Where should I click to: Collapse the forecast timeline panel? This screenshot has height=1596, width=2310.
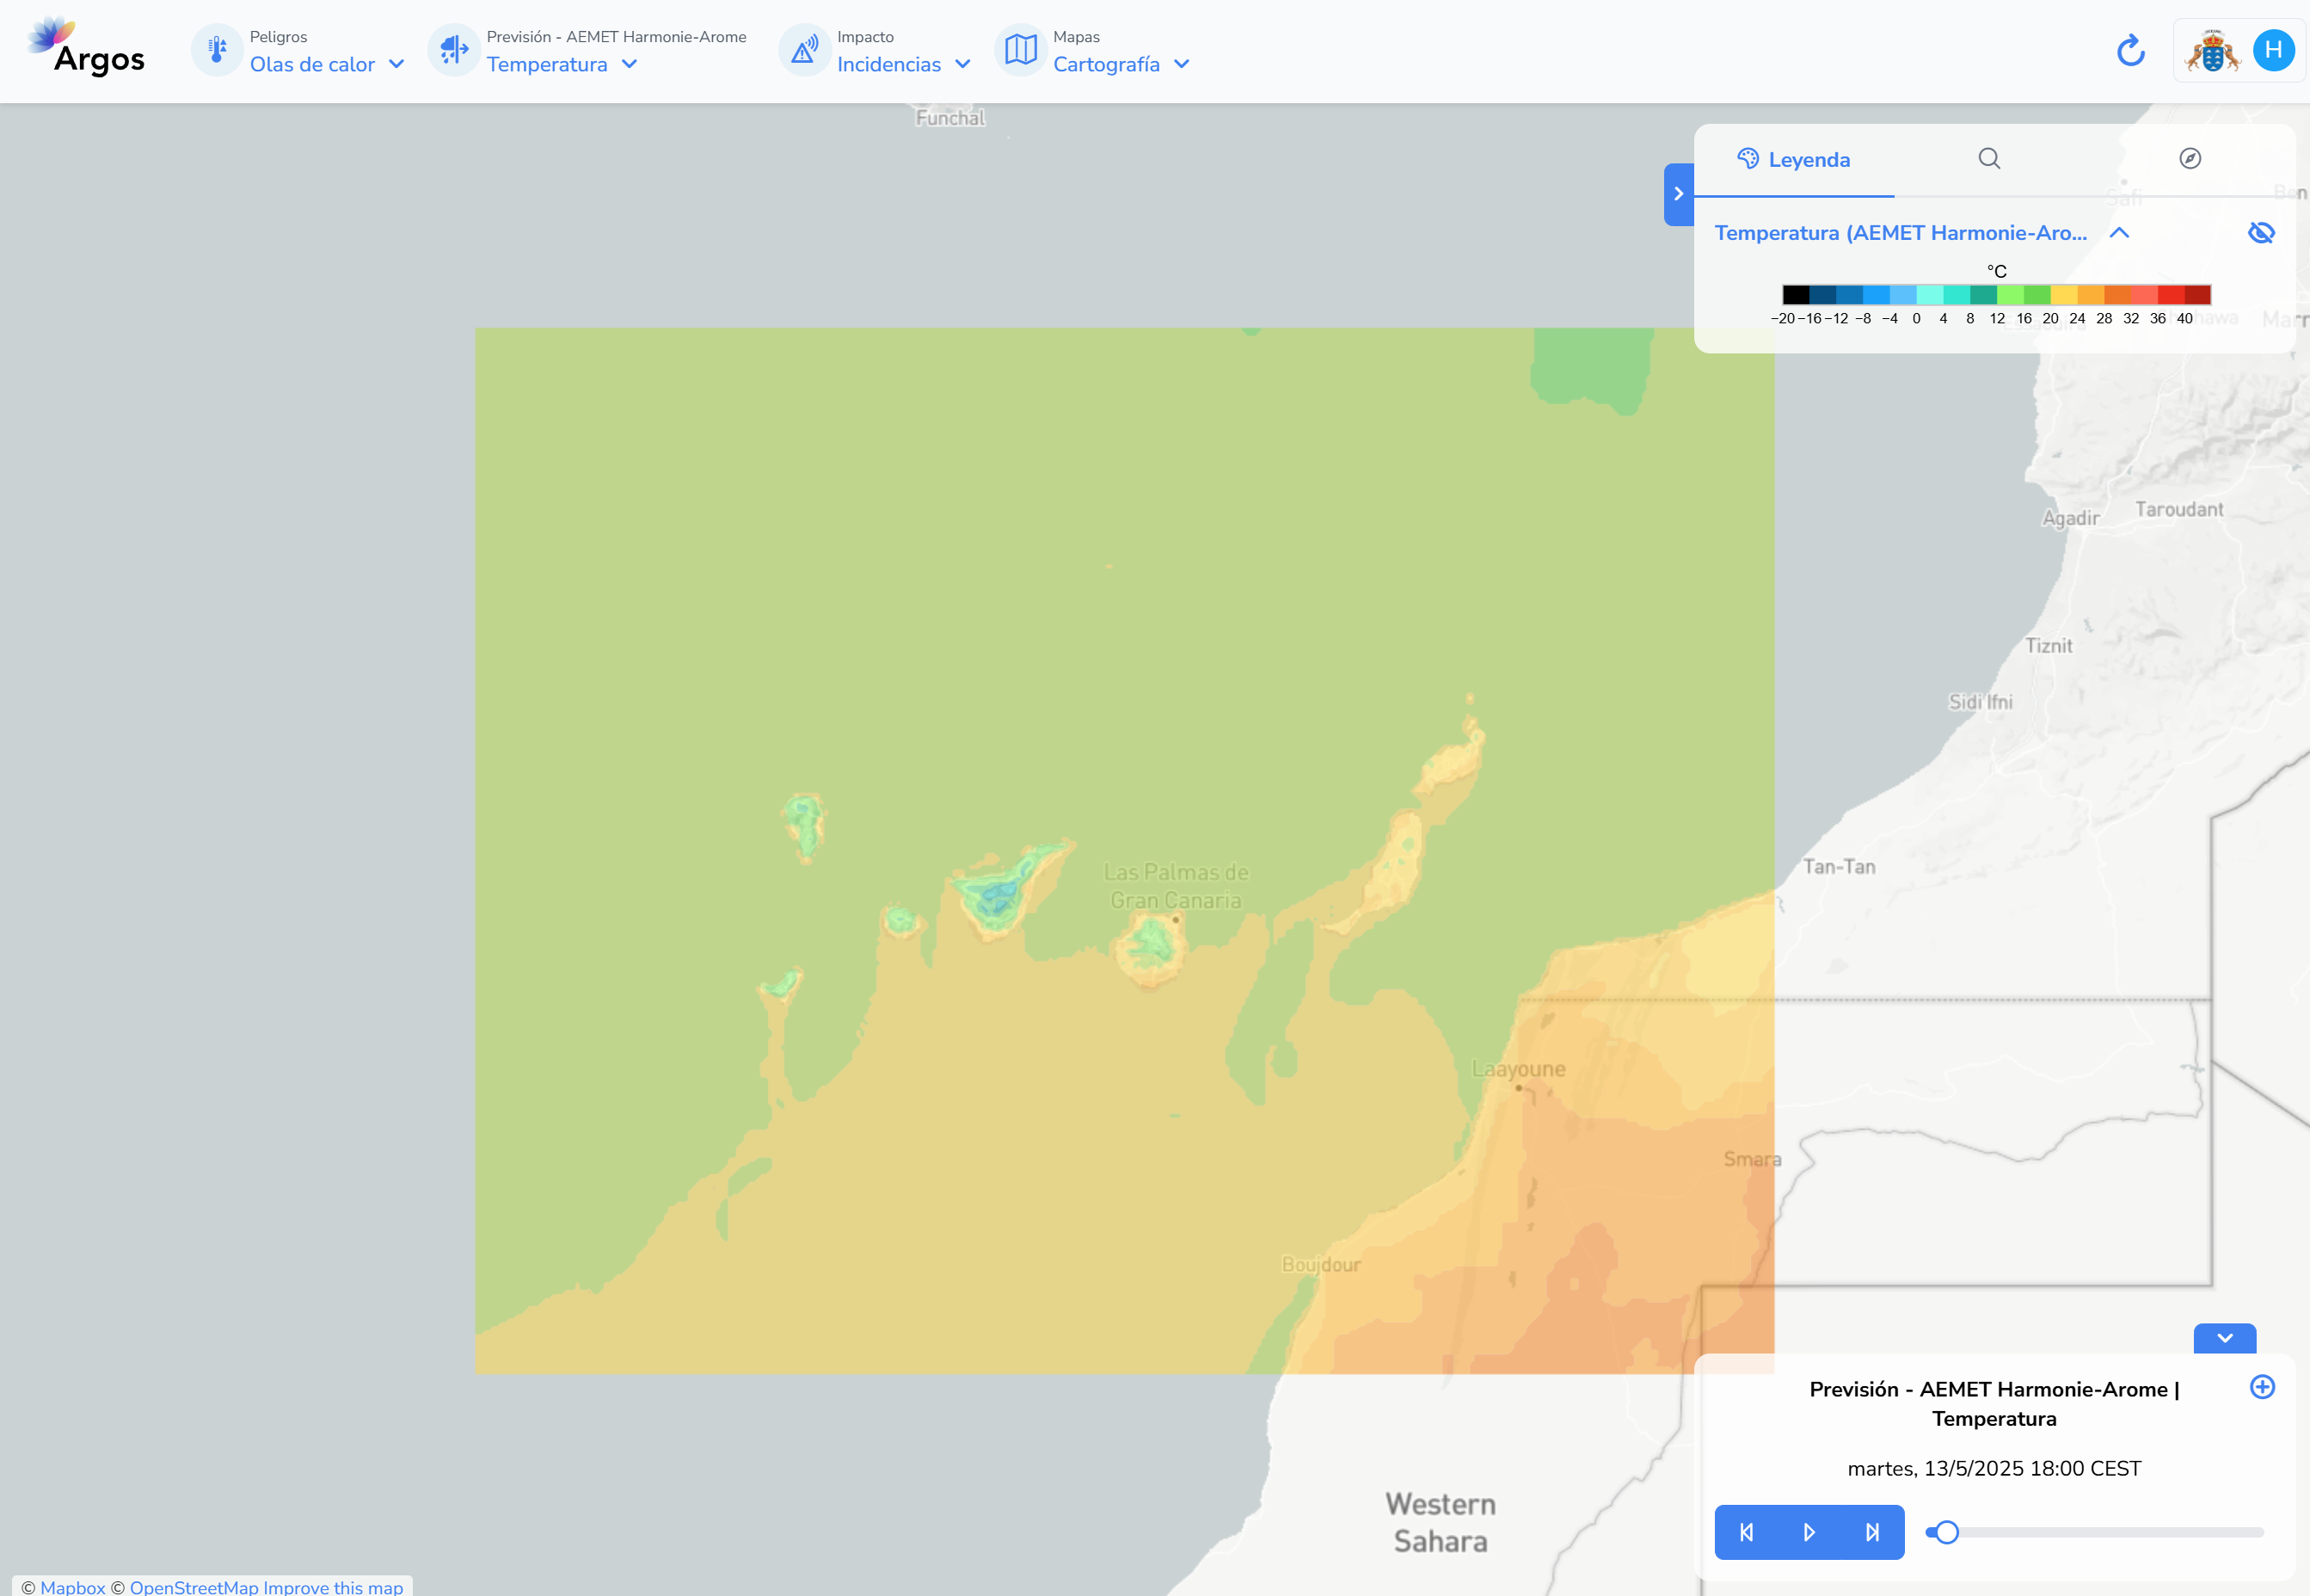(2224, 1338)
